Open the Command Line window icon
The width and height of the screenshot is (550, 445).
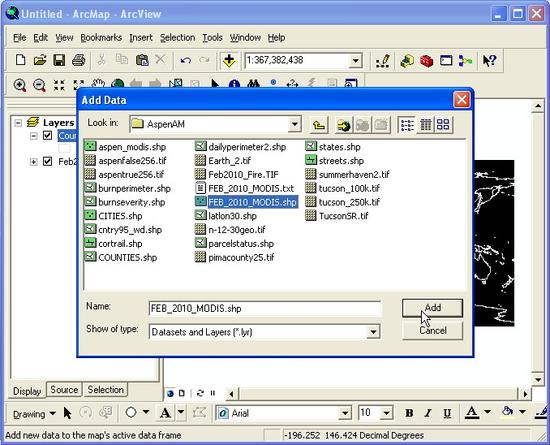pos(446,60)
